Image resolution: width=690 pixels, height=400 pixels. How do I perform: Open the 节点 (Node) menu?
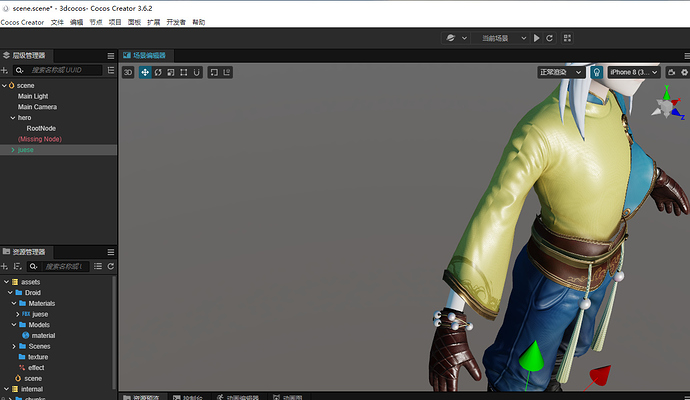click(x=96, y=22)
